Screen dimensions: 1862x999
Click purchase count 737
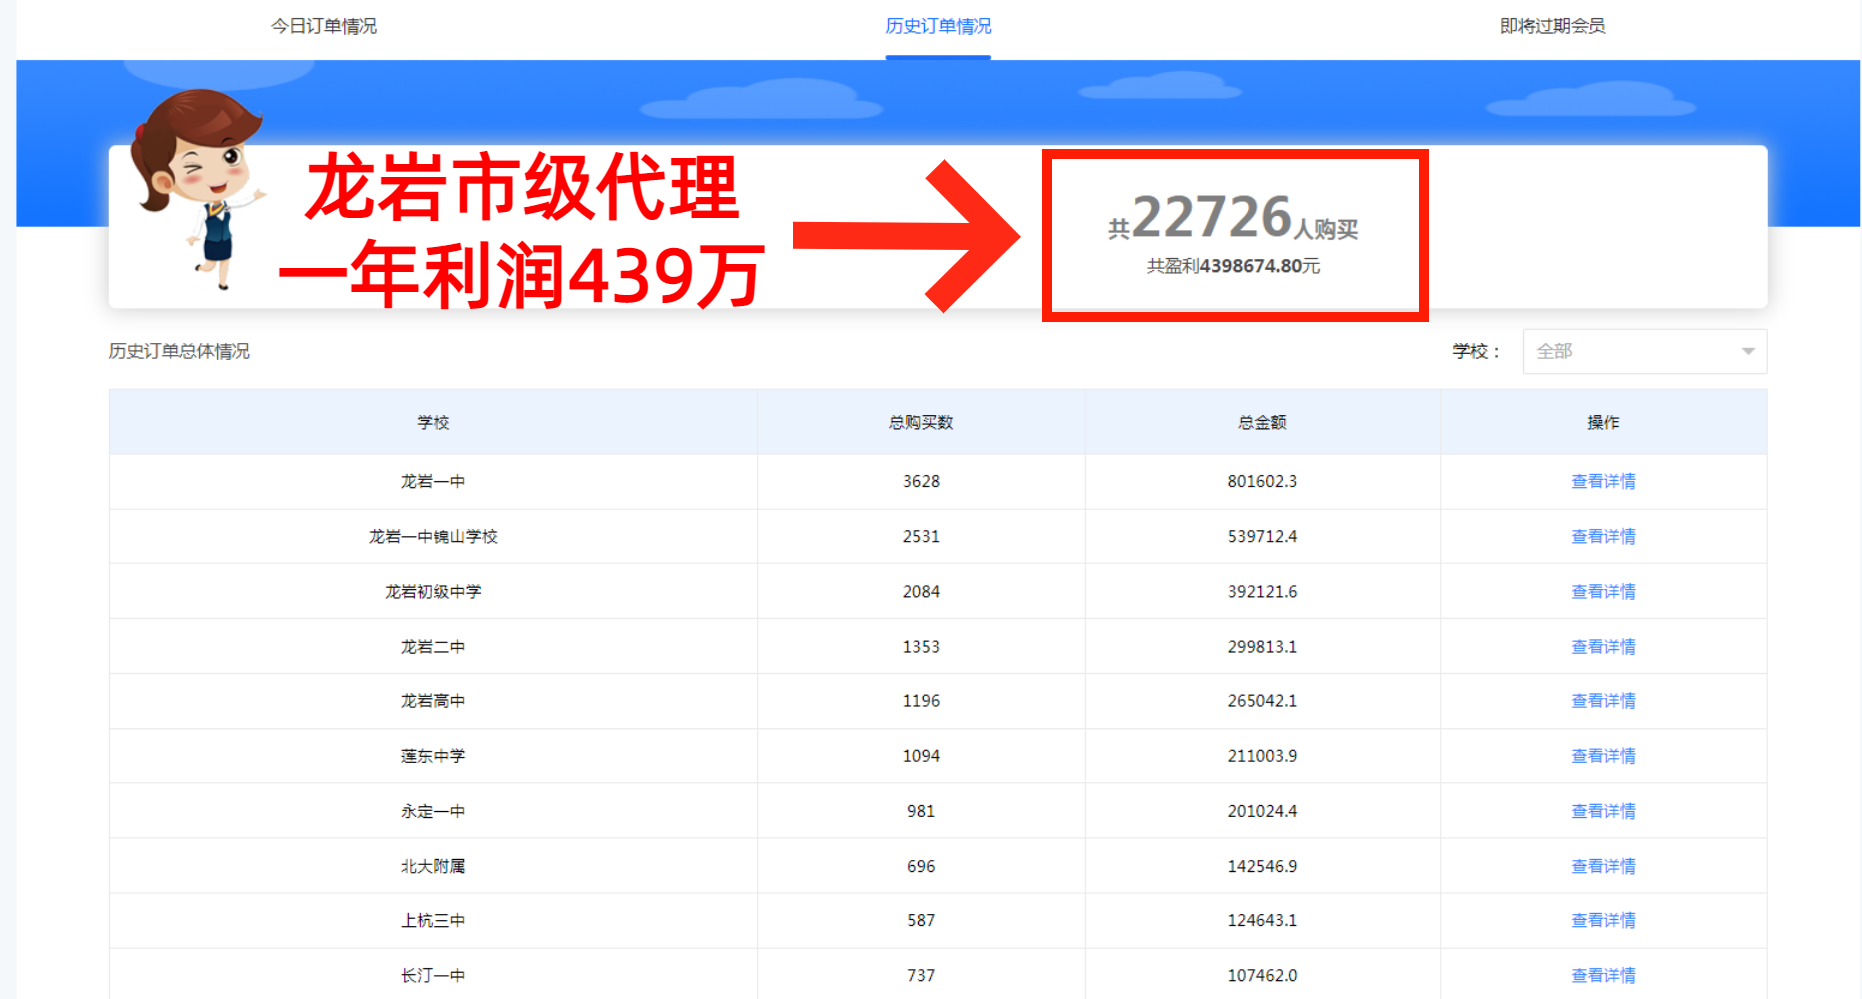click(921, 974)
